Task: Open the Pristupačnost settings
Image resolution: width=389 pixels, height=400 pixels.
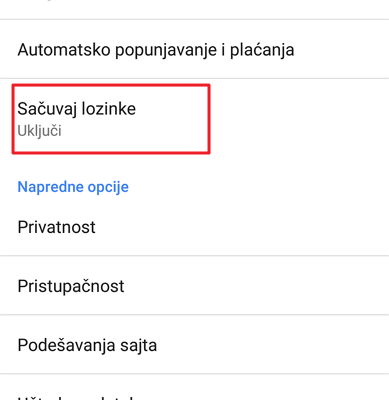Action: pos(194,285)
